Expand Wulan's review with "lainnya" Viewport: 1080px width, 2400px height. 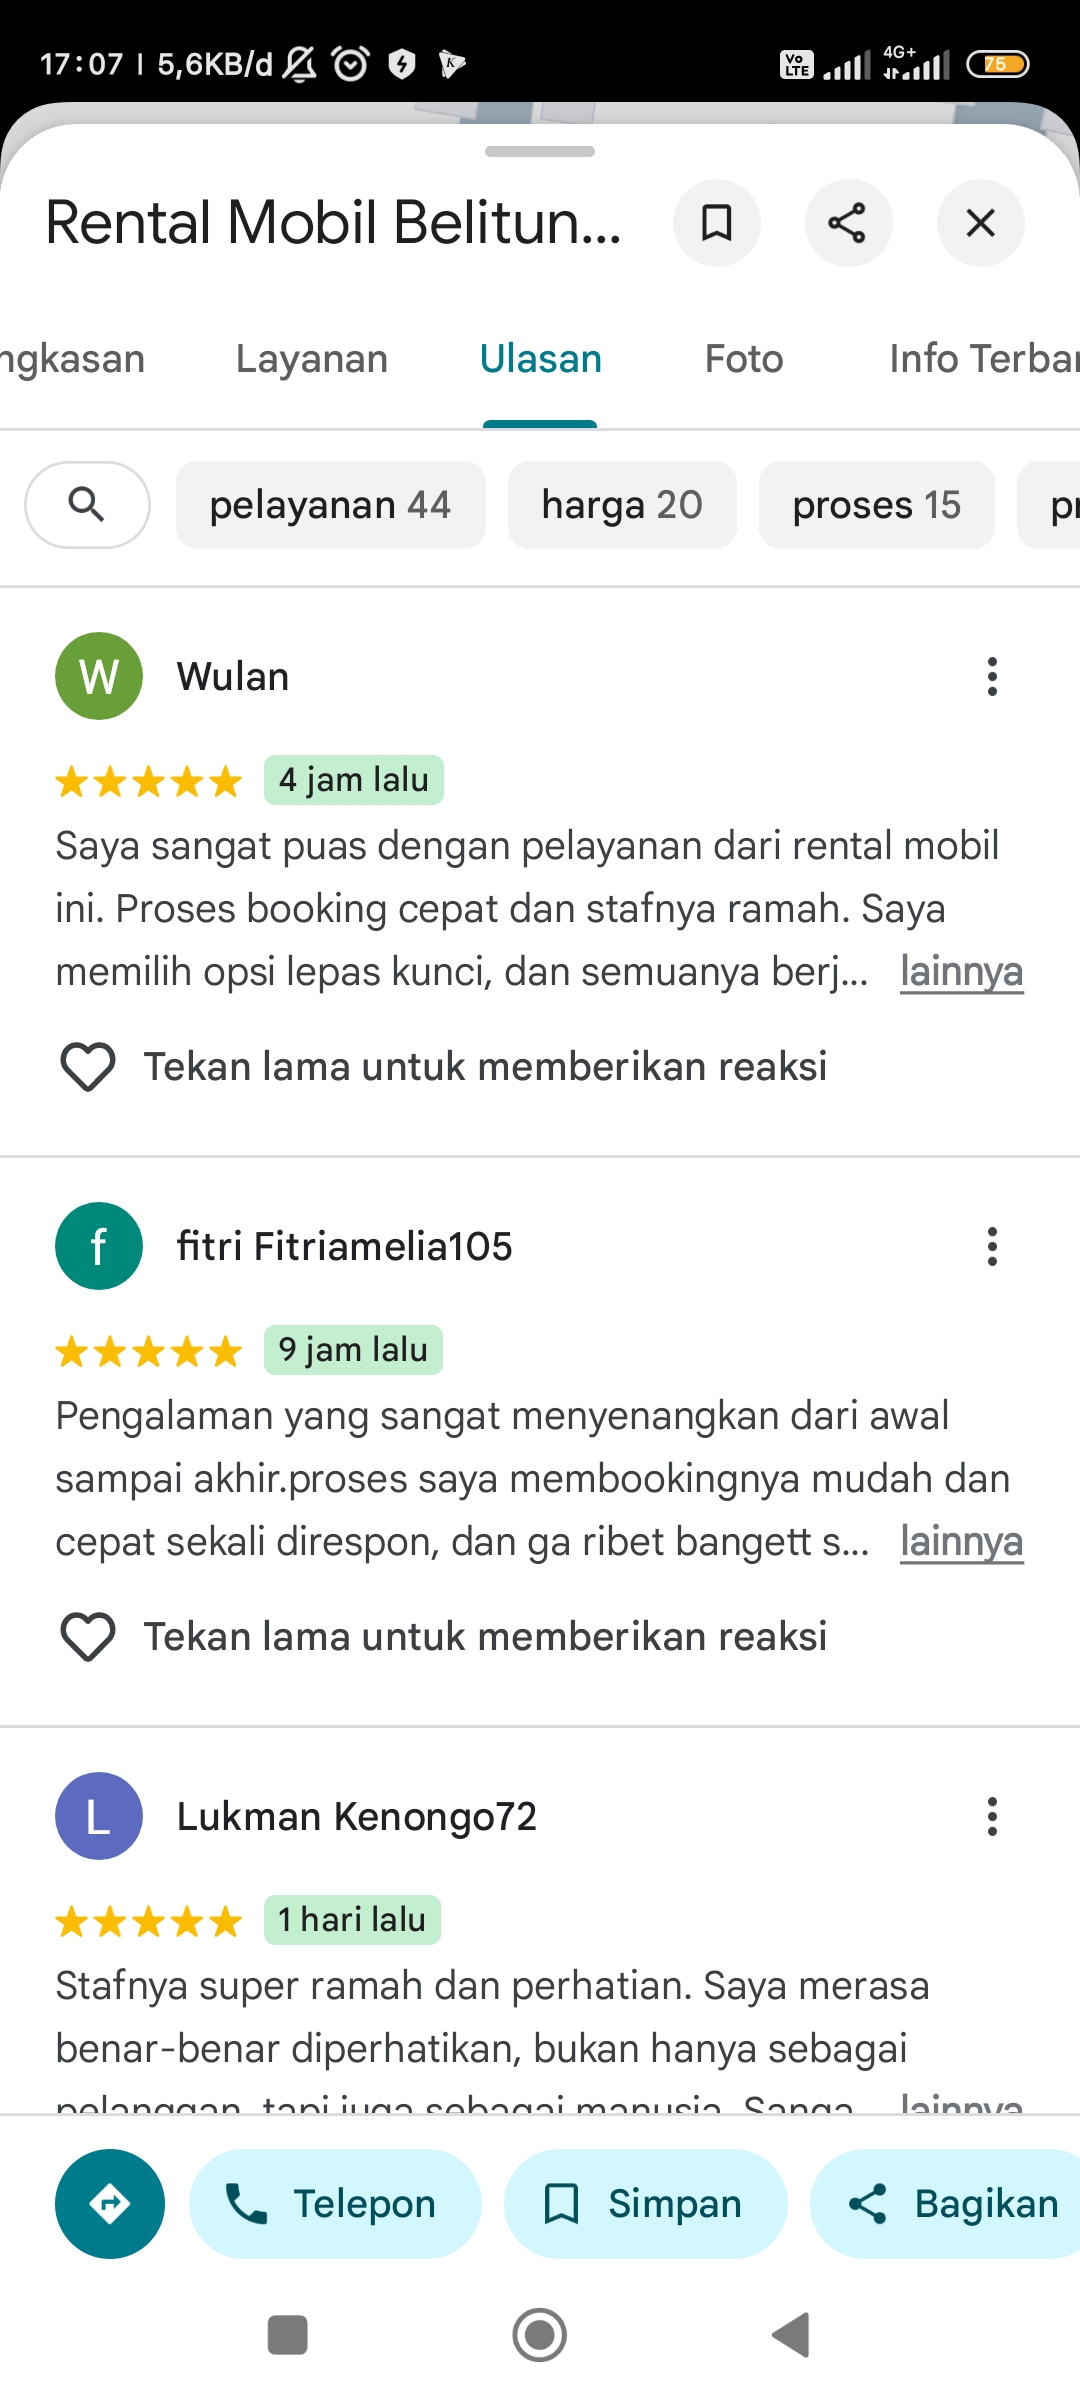click(961, 972)
